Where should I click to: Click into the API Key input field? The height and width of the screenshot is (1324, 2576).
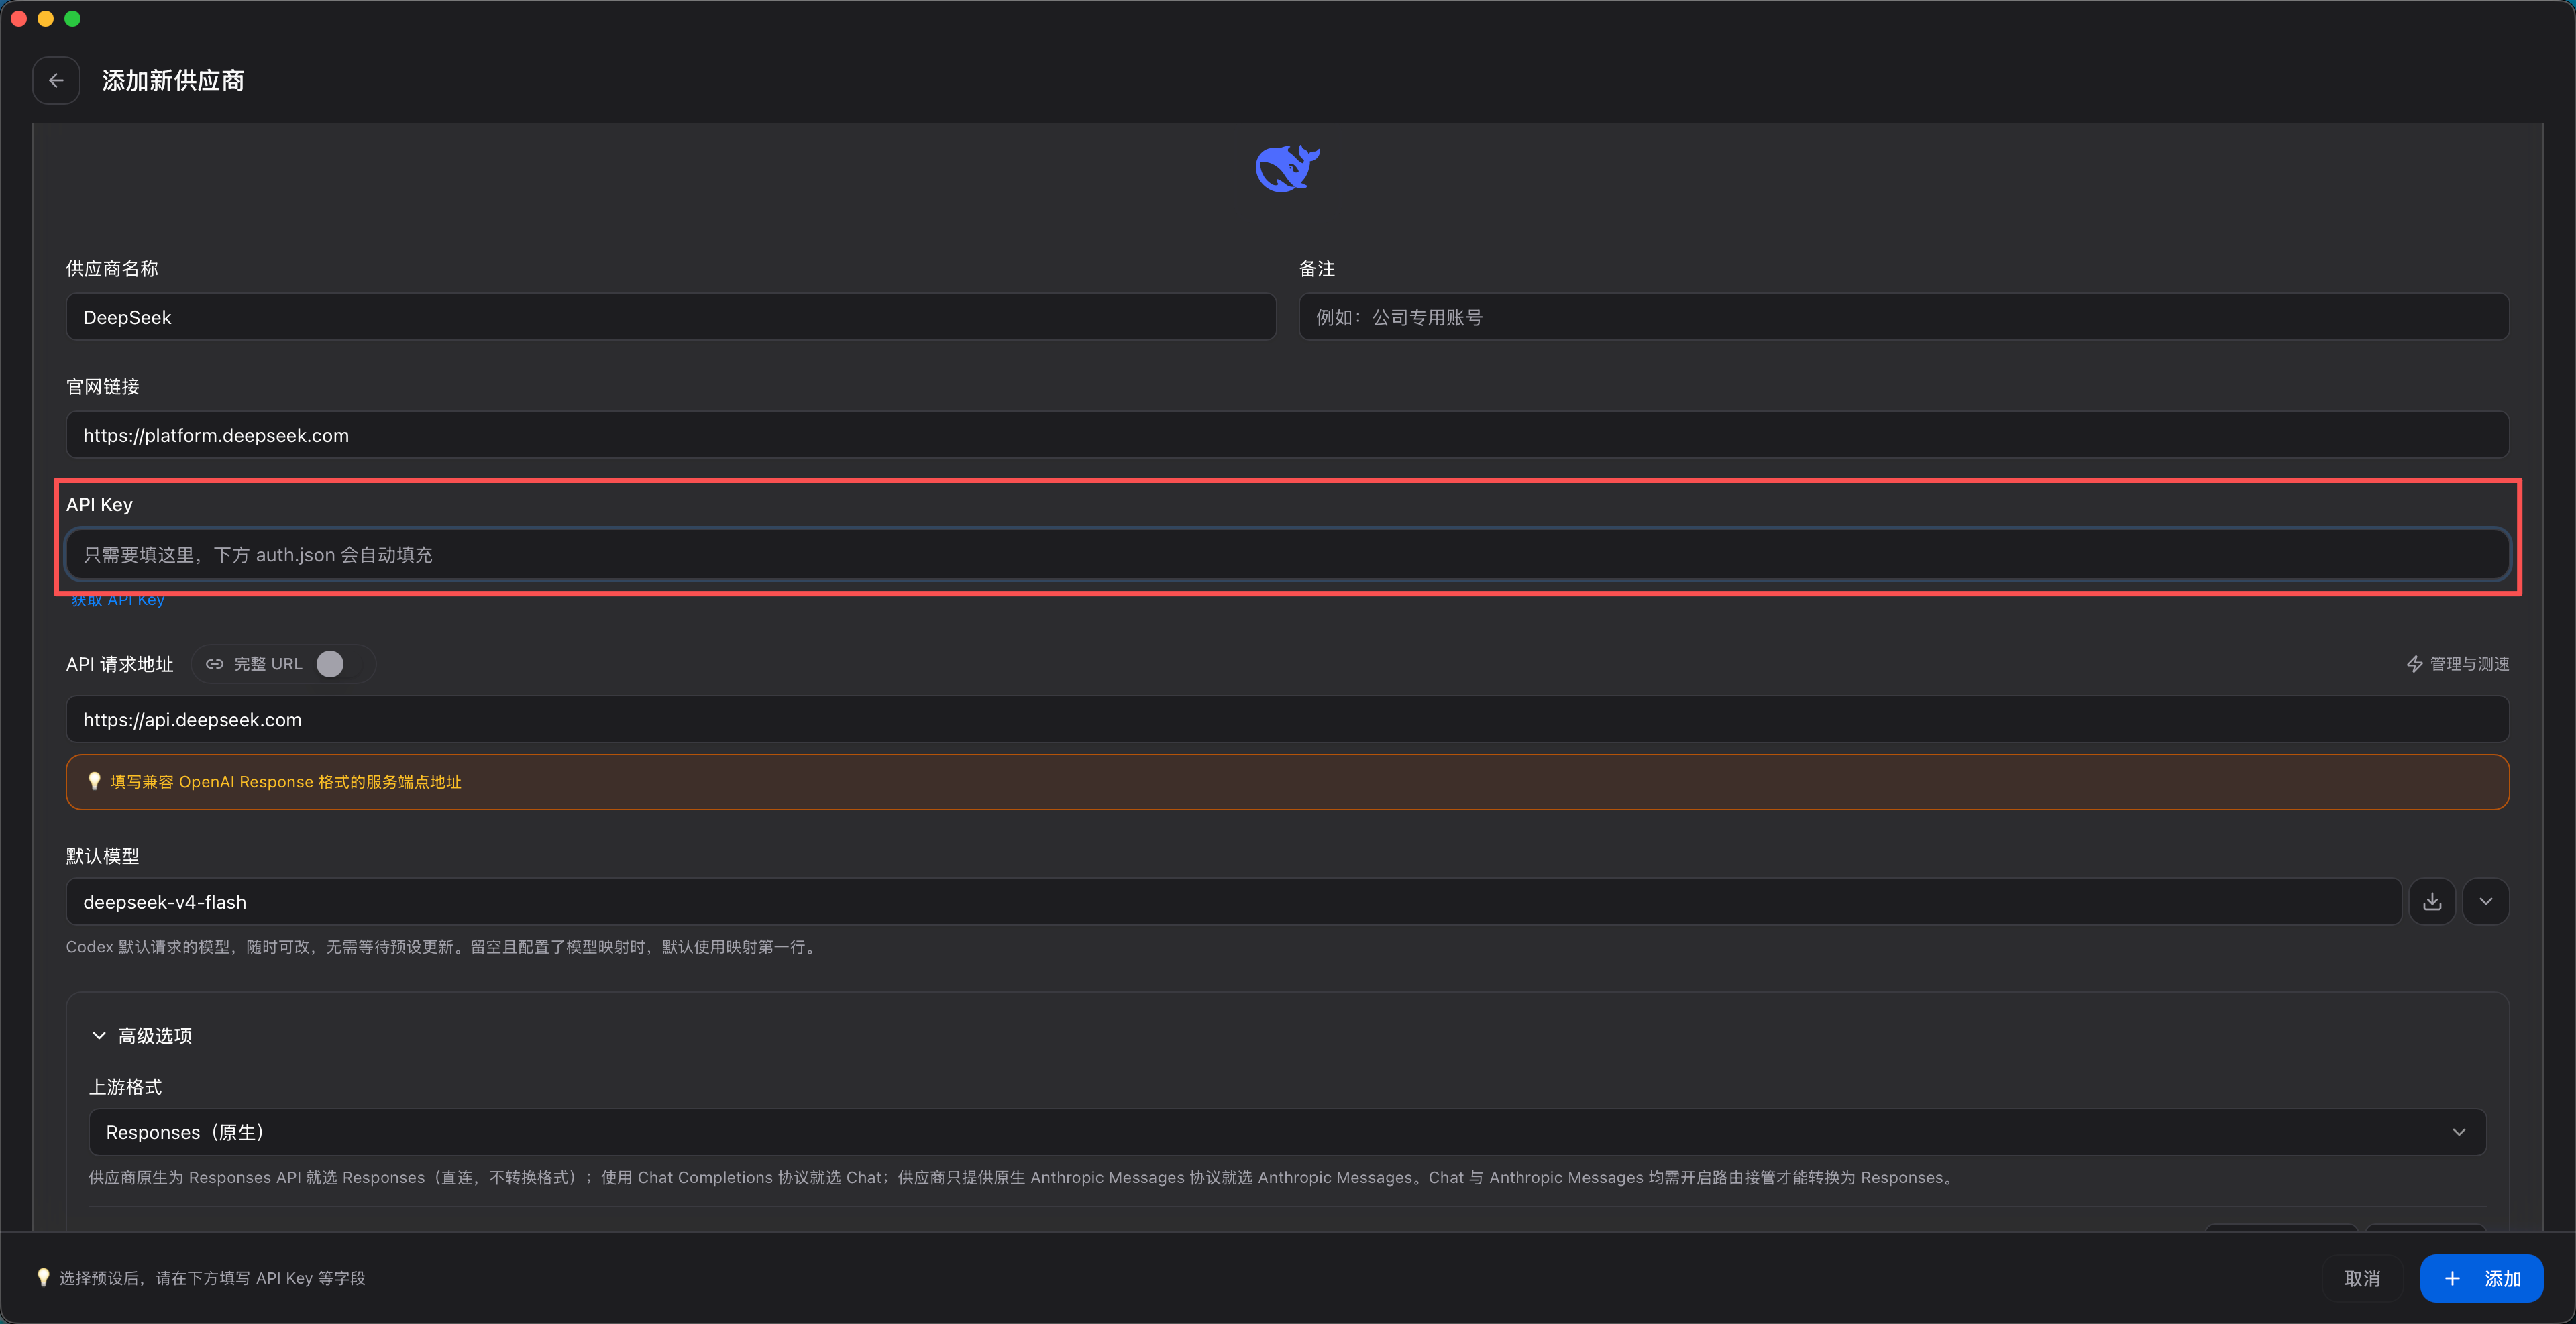1287,555
